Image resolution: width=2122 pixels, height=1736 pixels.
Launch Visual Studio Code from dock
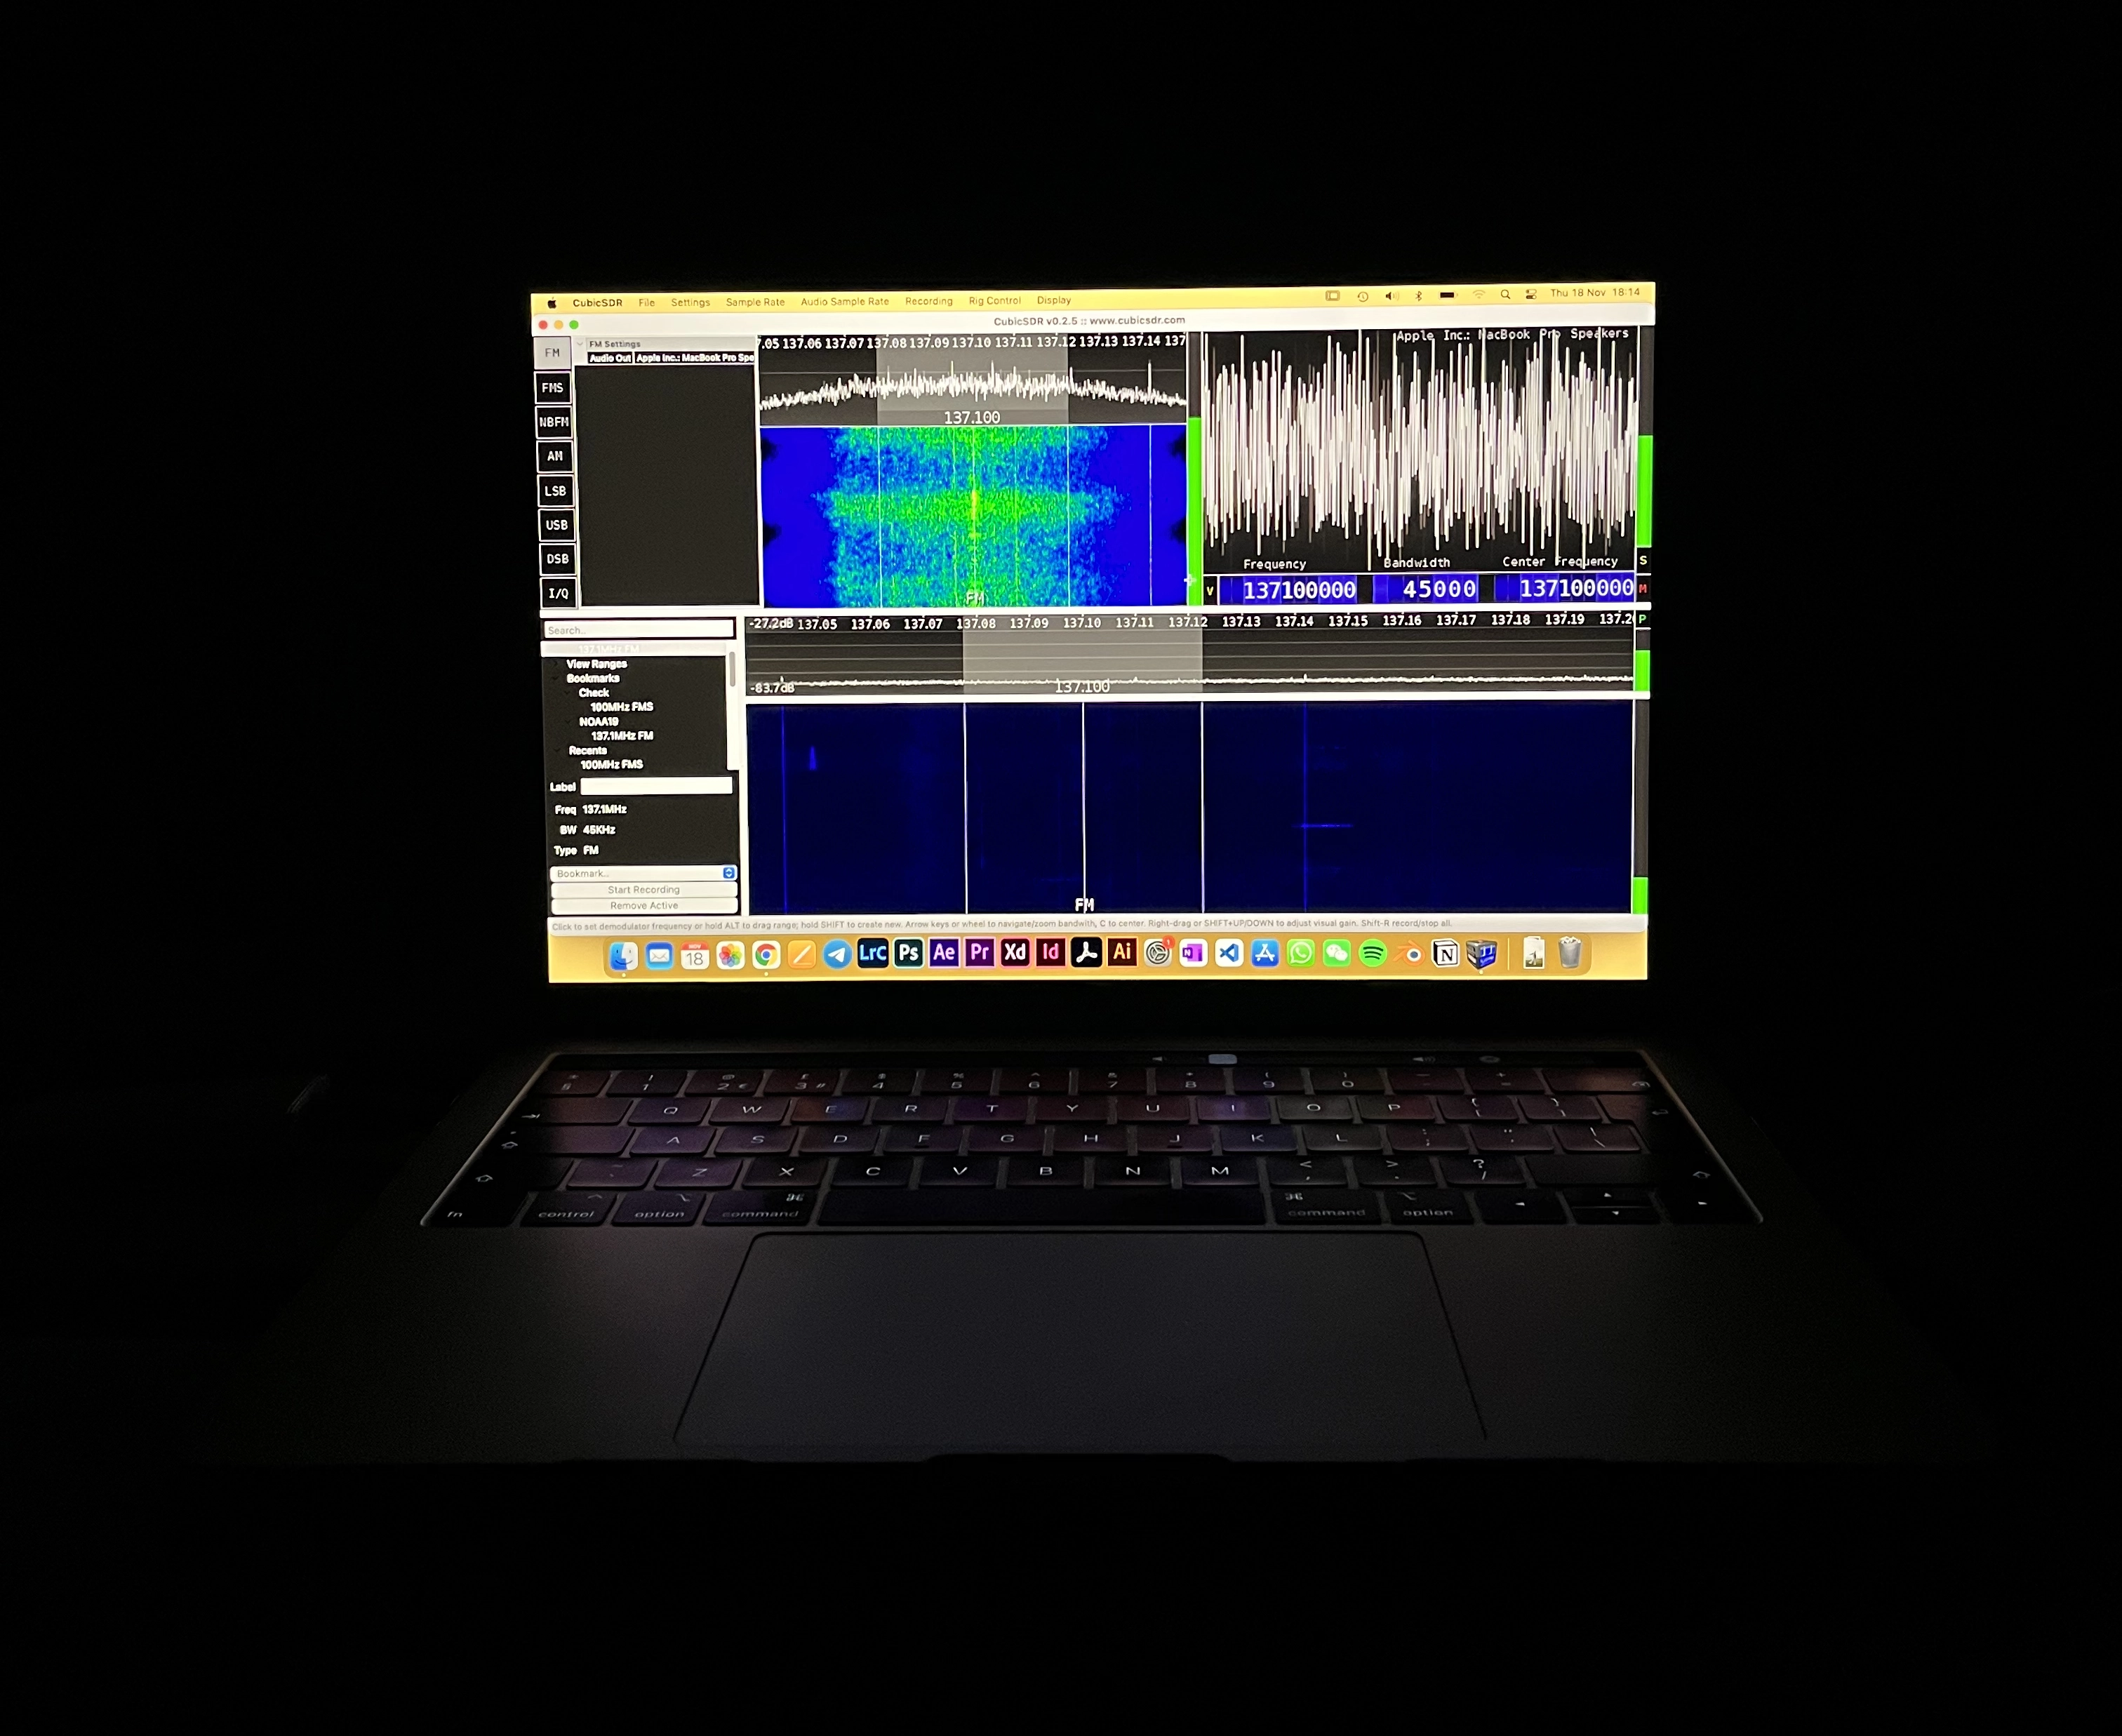point(1229,953)
